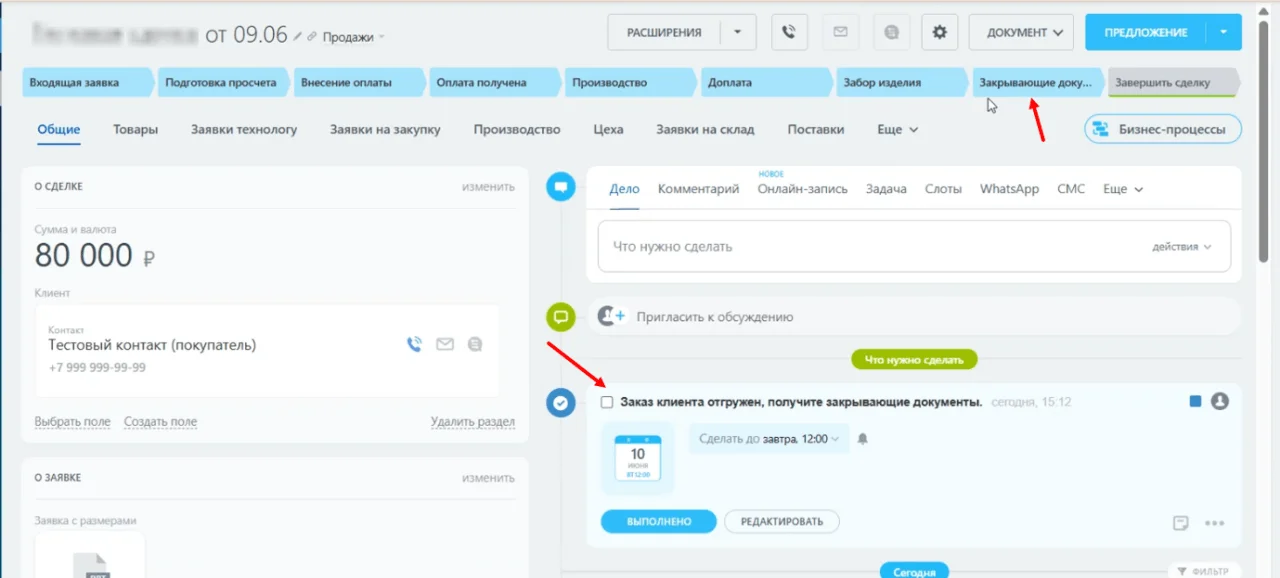This screenshot has height=578, width=1280.
Task: Click the Выбрать поле link
Action: click(72, 422)
